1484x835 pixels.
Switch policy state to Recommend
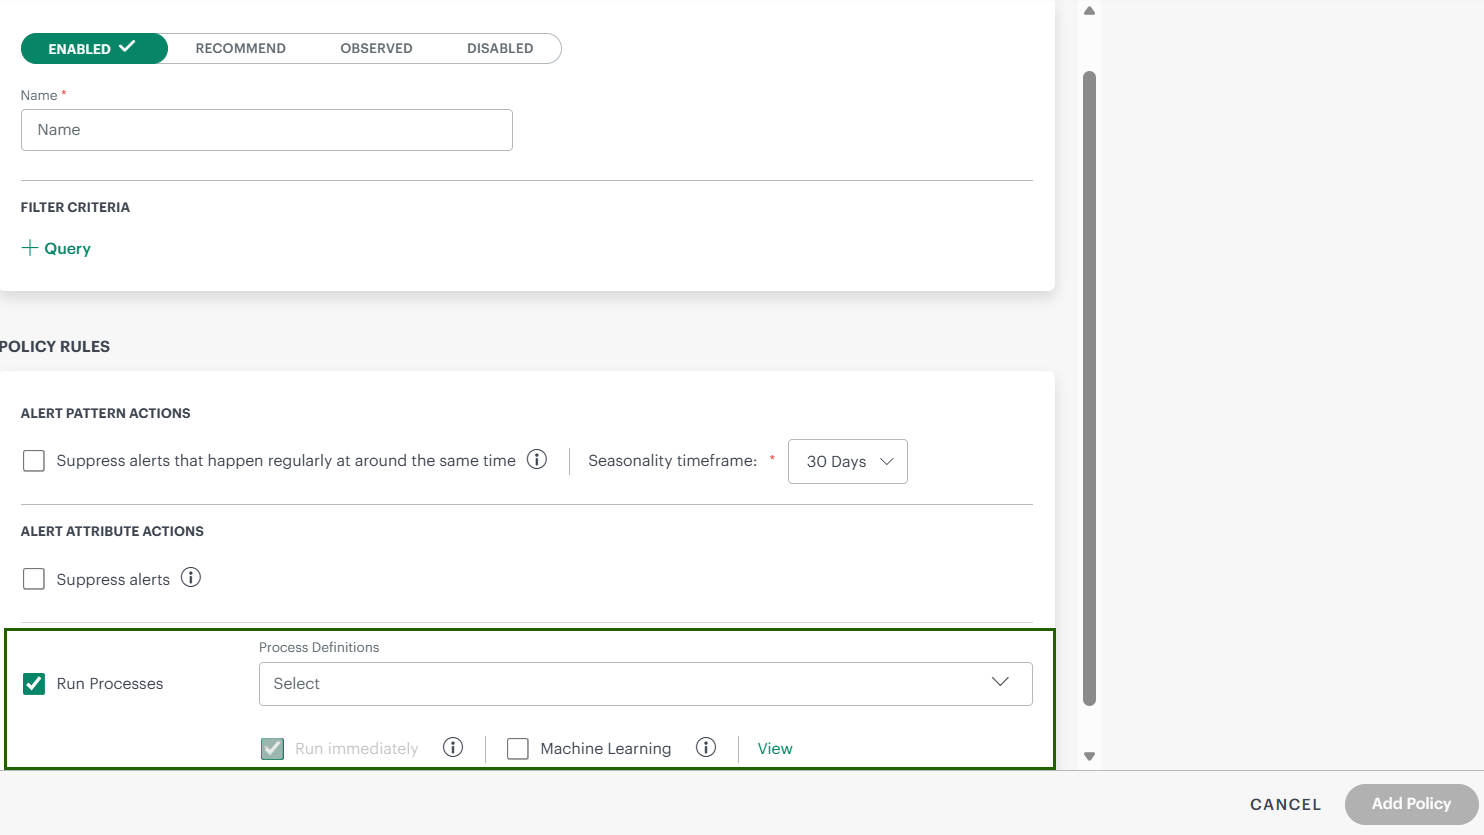pyautogui.click(x=240, y=48)
